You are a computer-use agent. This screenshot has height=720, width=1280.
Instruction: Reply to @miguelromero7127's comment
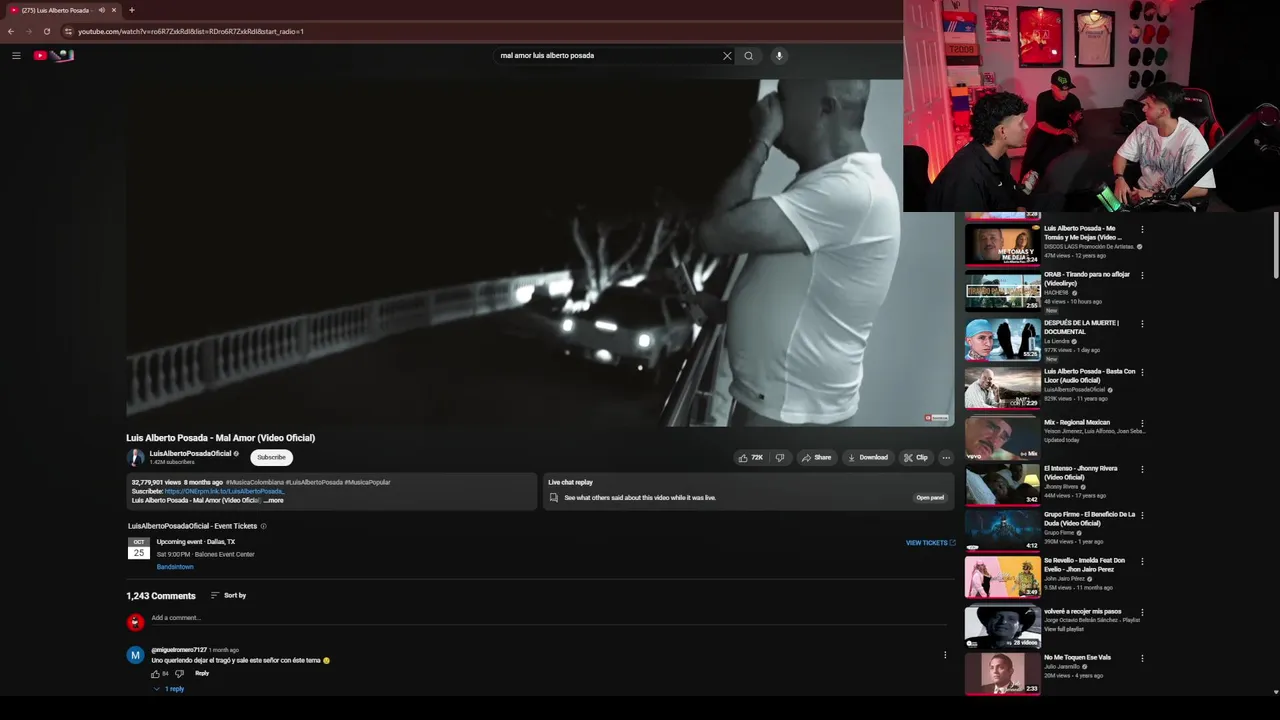tap(202, 674)
